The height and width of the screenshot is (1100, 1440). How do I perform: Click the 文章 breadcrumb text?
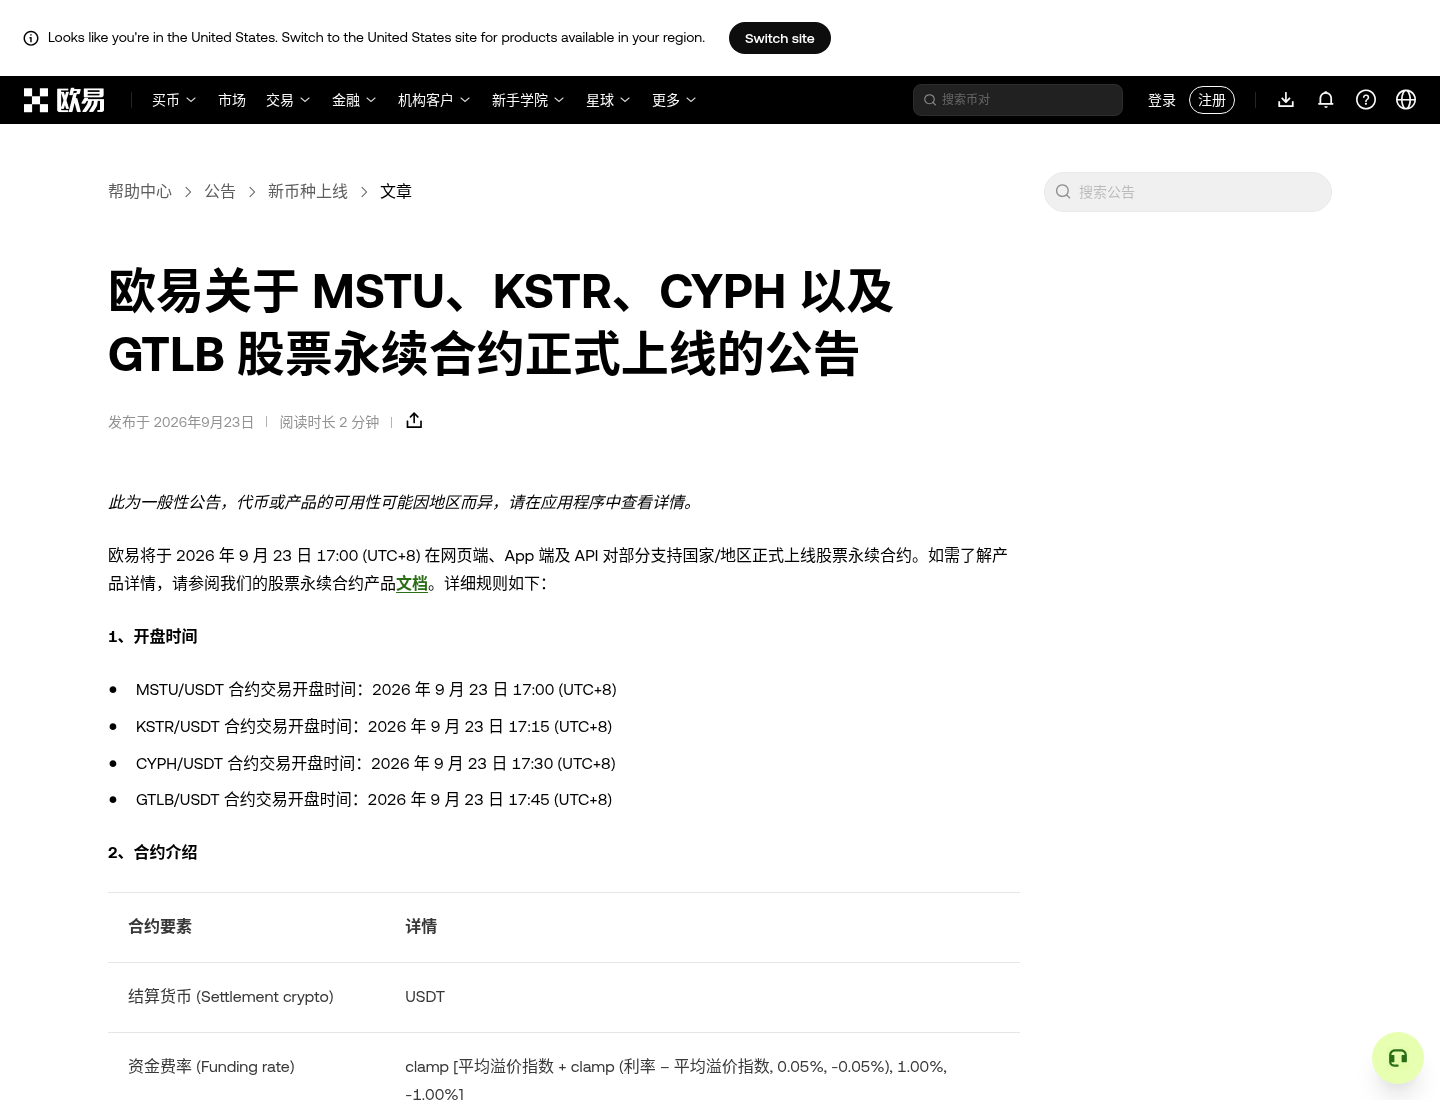click(396, 191)
